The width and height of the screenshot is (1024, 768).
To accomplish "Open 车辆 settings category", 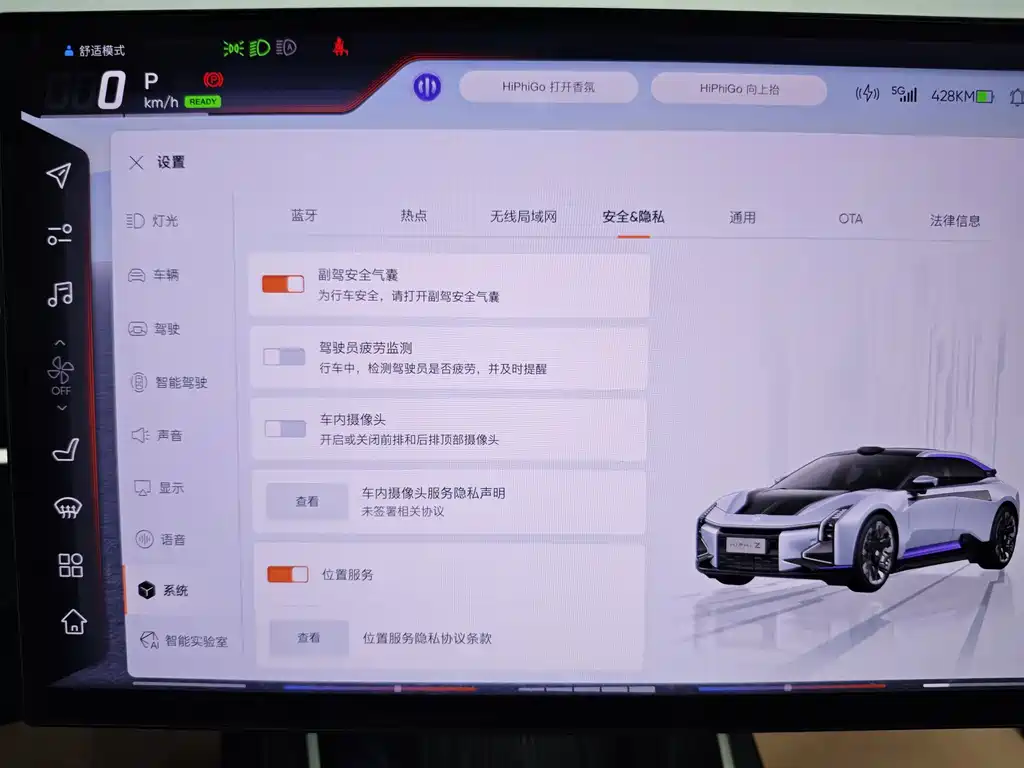I will point(153,275).
